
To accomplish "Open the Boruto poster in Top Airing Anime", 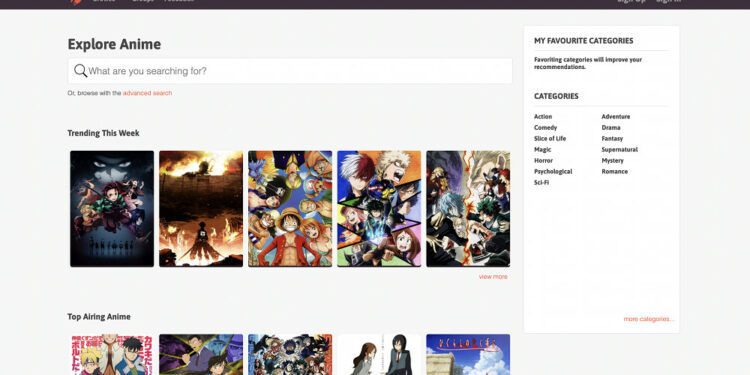I will (x=112, y=354).
